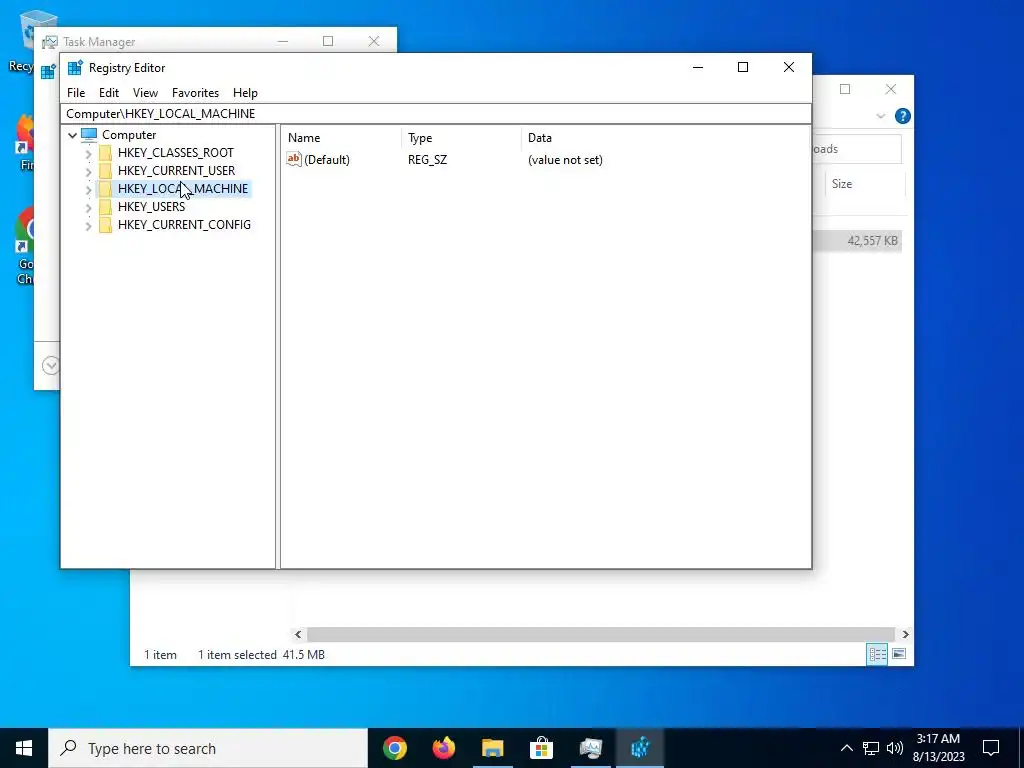Viewport: 1024px width, 768px height.
Task: Open the File menu
Action: coord(76,93)
